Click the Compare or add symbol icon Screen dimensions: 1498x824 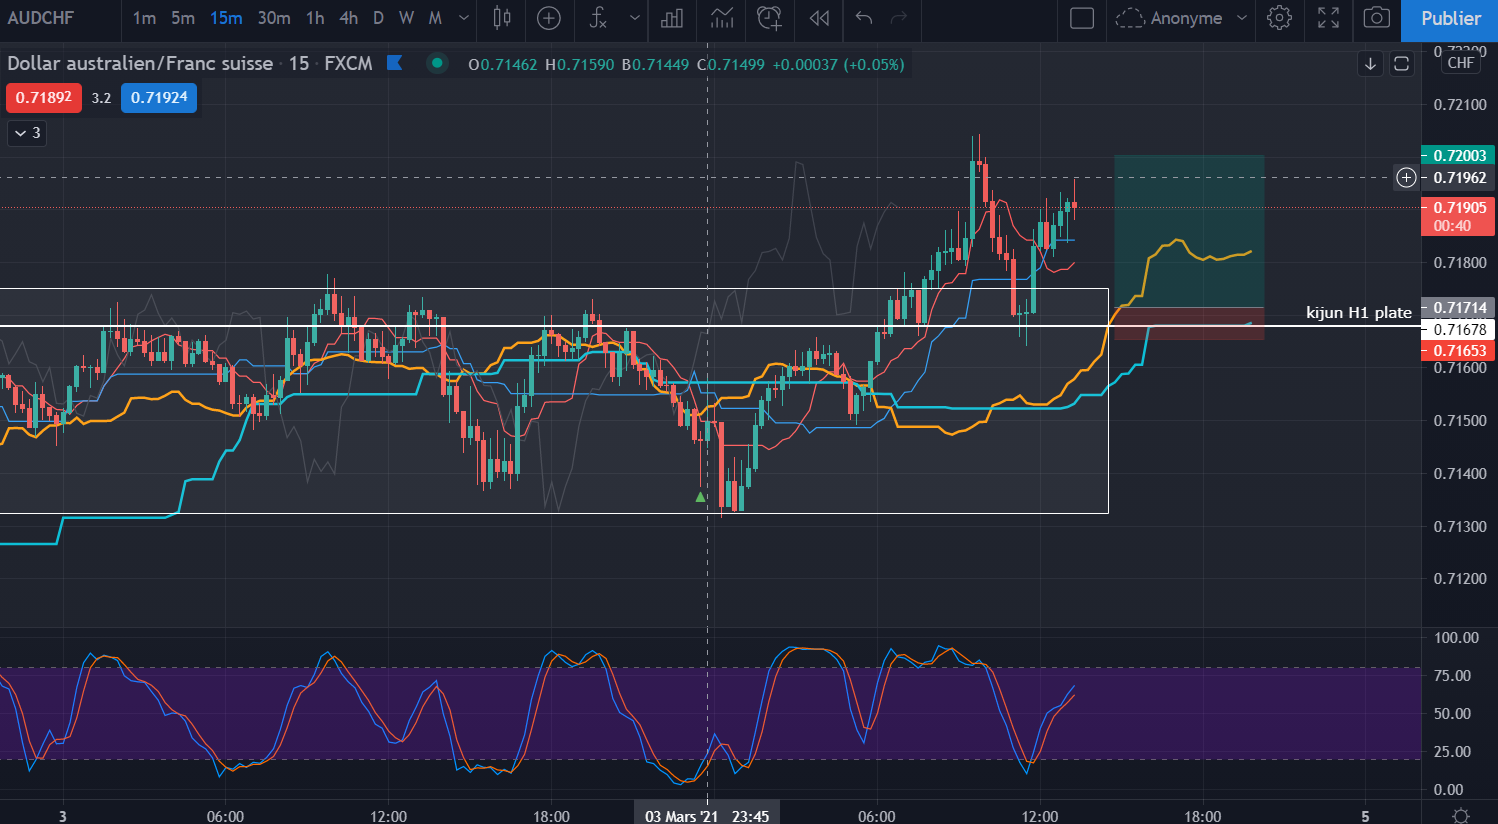click(x=549, y=18)
